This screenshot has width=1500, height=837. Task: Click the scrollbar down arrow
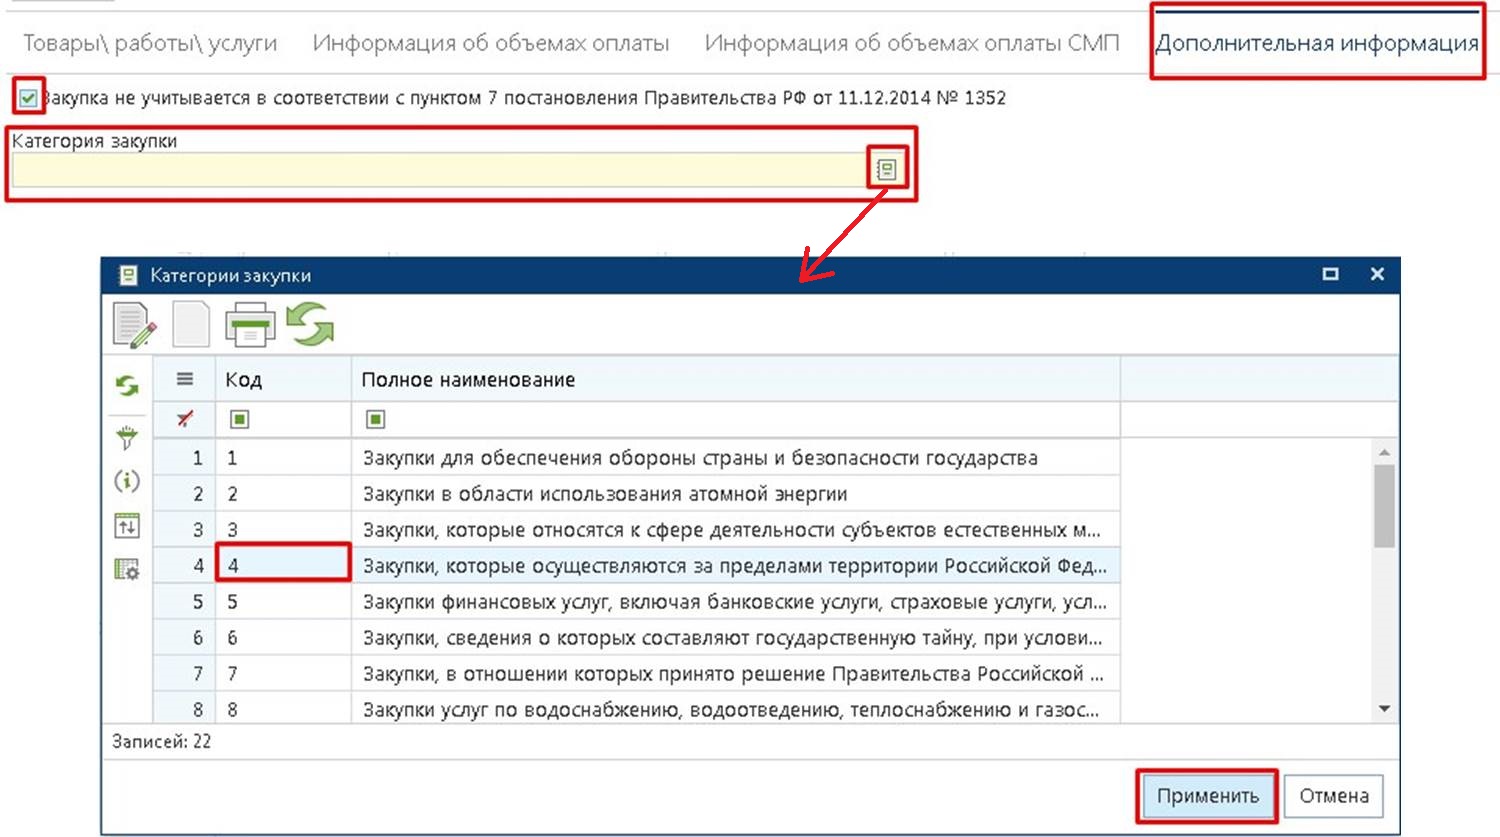click(1384, 709)
